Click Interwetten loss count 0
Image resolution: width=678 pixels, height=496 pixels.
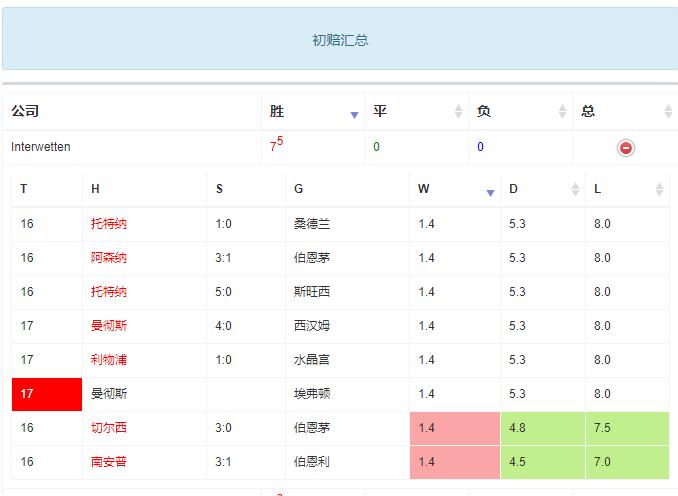click(x=480, y=147)
